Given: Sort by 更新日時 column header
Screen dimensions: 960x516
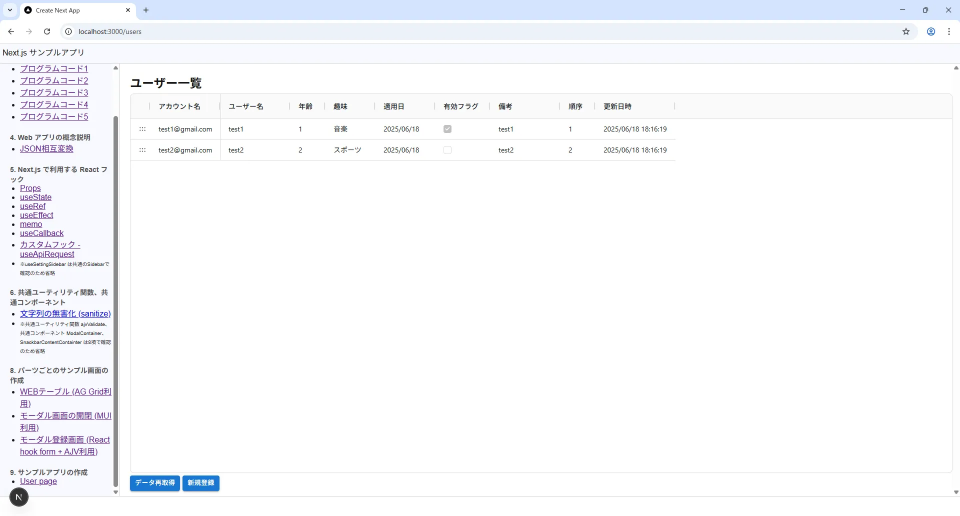Looking at the screenshot, I should [x=617, y=107].
